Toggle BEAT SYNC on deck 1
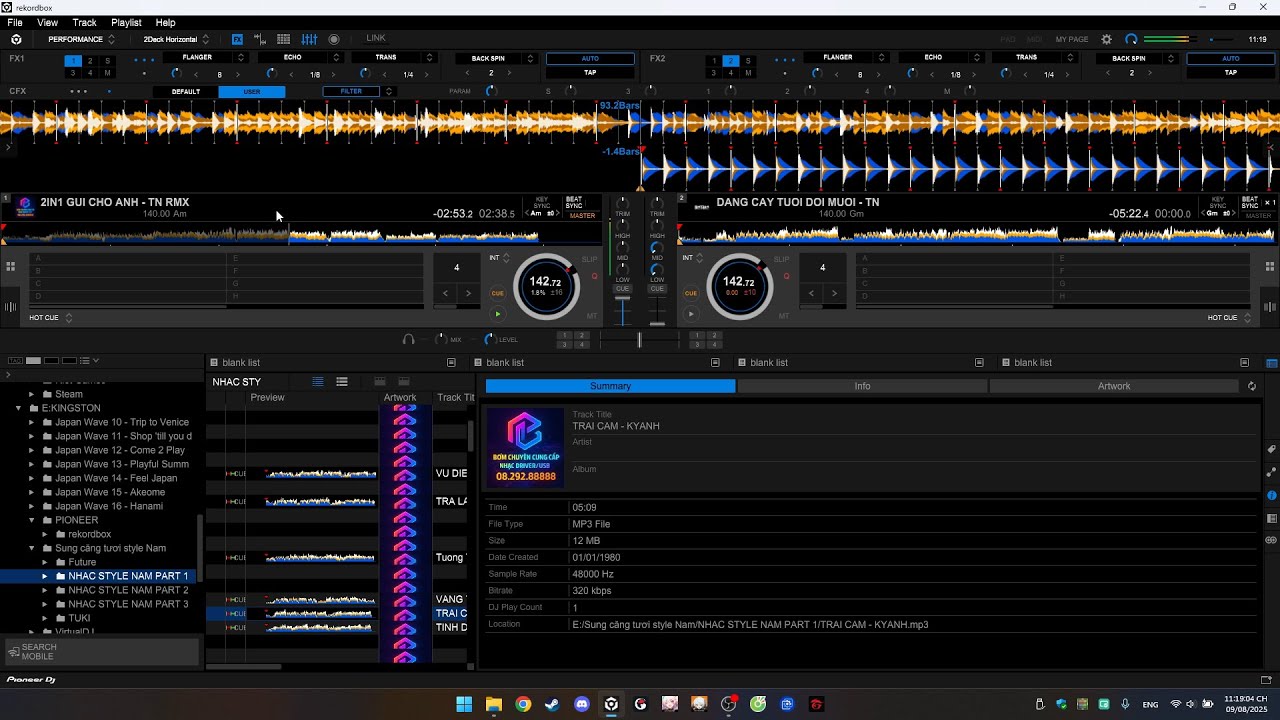The image size is (1280, 720). tap(574, 203)
